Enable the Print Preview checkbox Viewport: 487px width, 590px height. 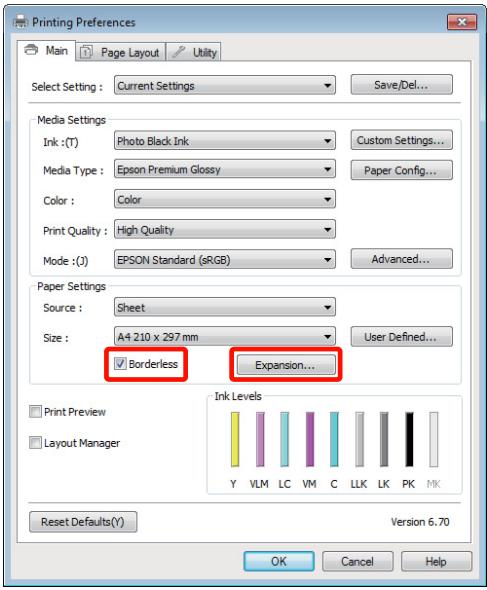pos(35,411)
